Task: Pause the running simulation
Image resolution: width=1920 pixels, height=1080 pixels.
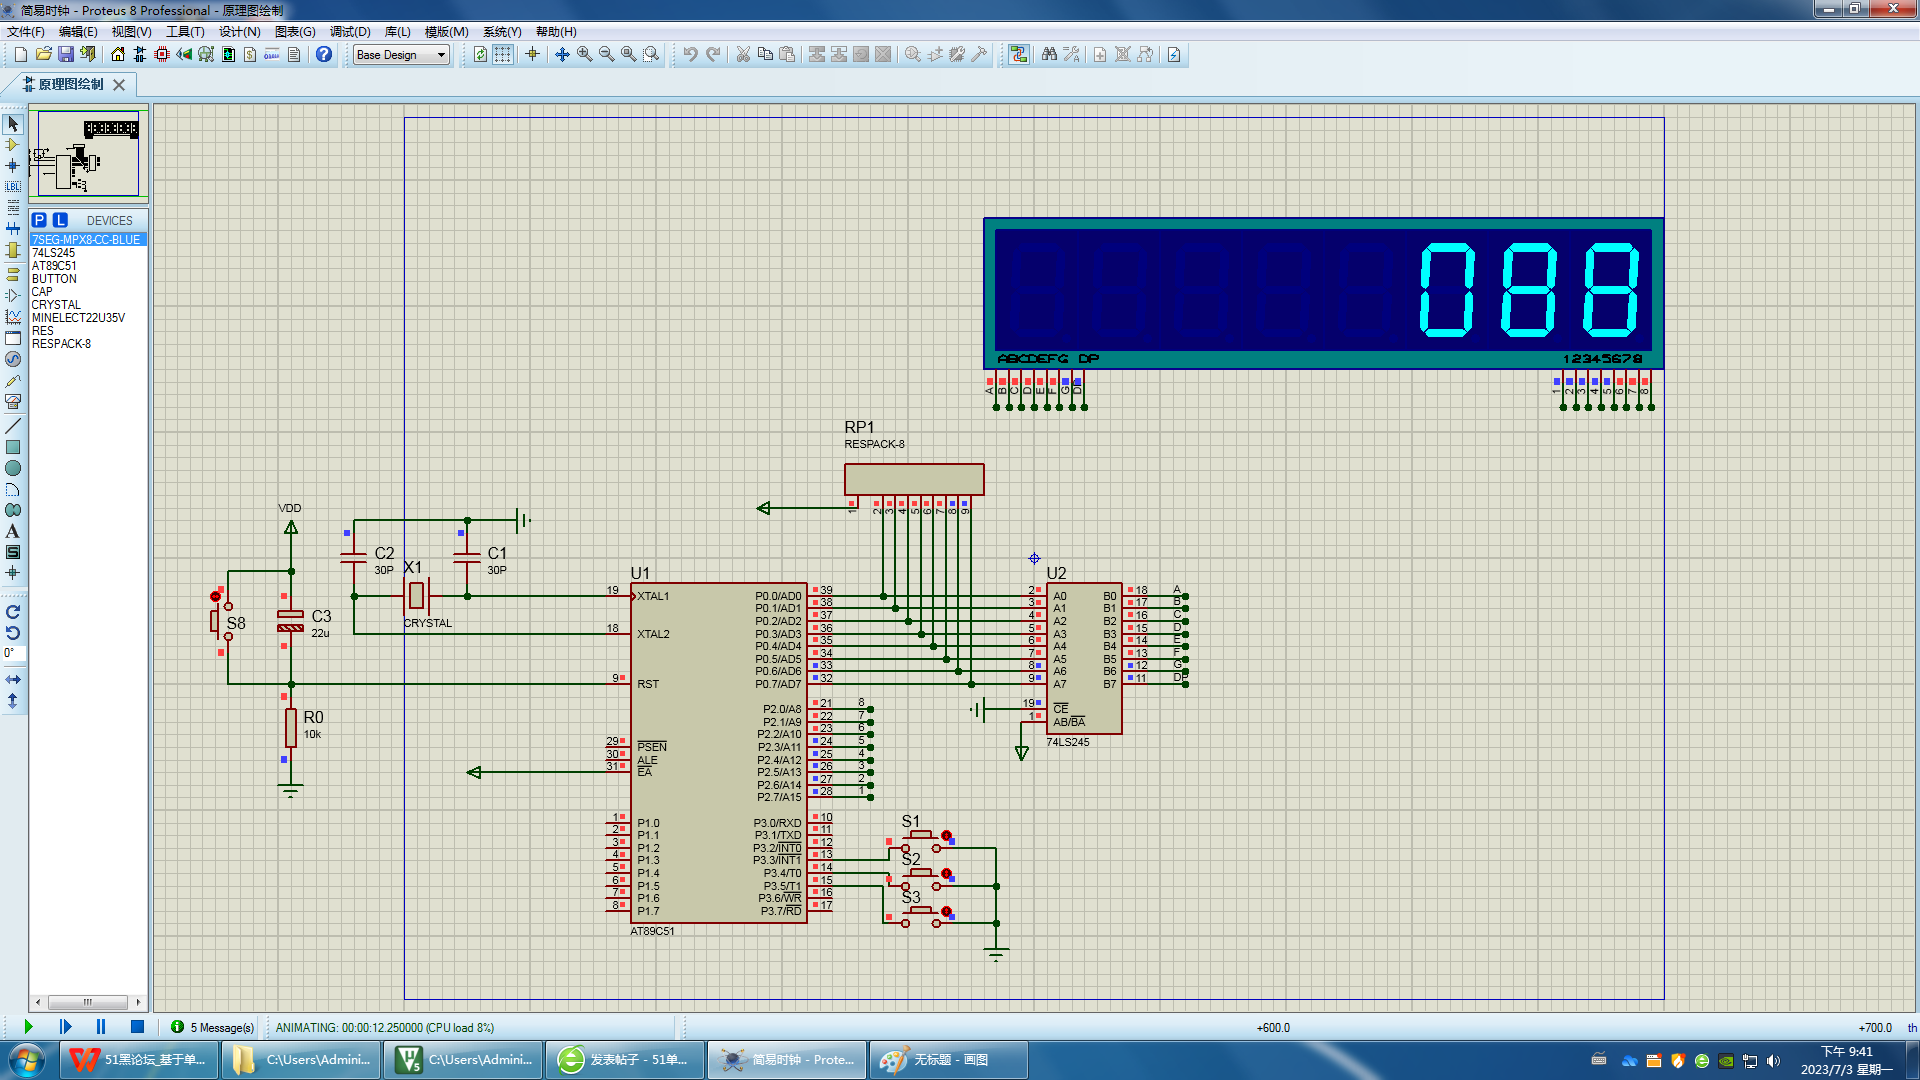Action: 101,1027
